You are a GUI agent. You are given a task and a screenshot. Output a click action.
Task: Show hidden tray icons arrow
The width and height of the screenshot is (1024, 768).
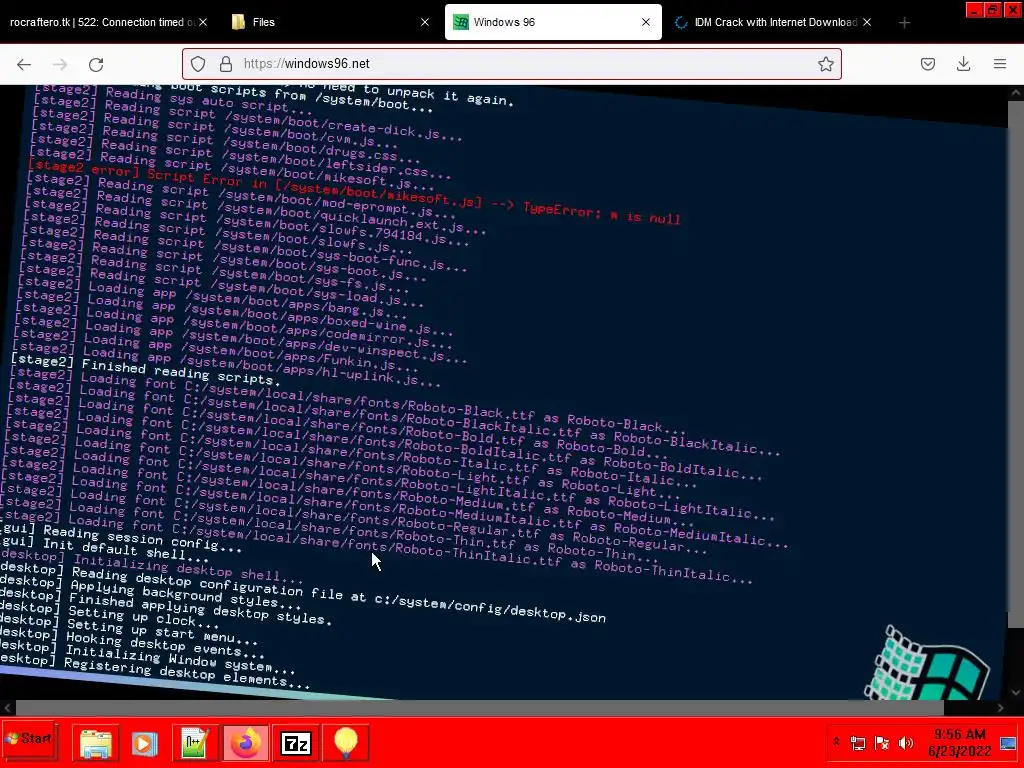coord(836,742)
